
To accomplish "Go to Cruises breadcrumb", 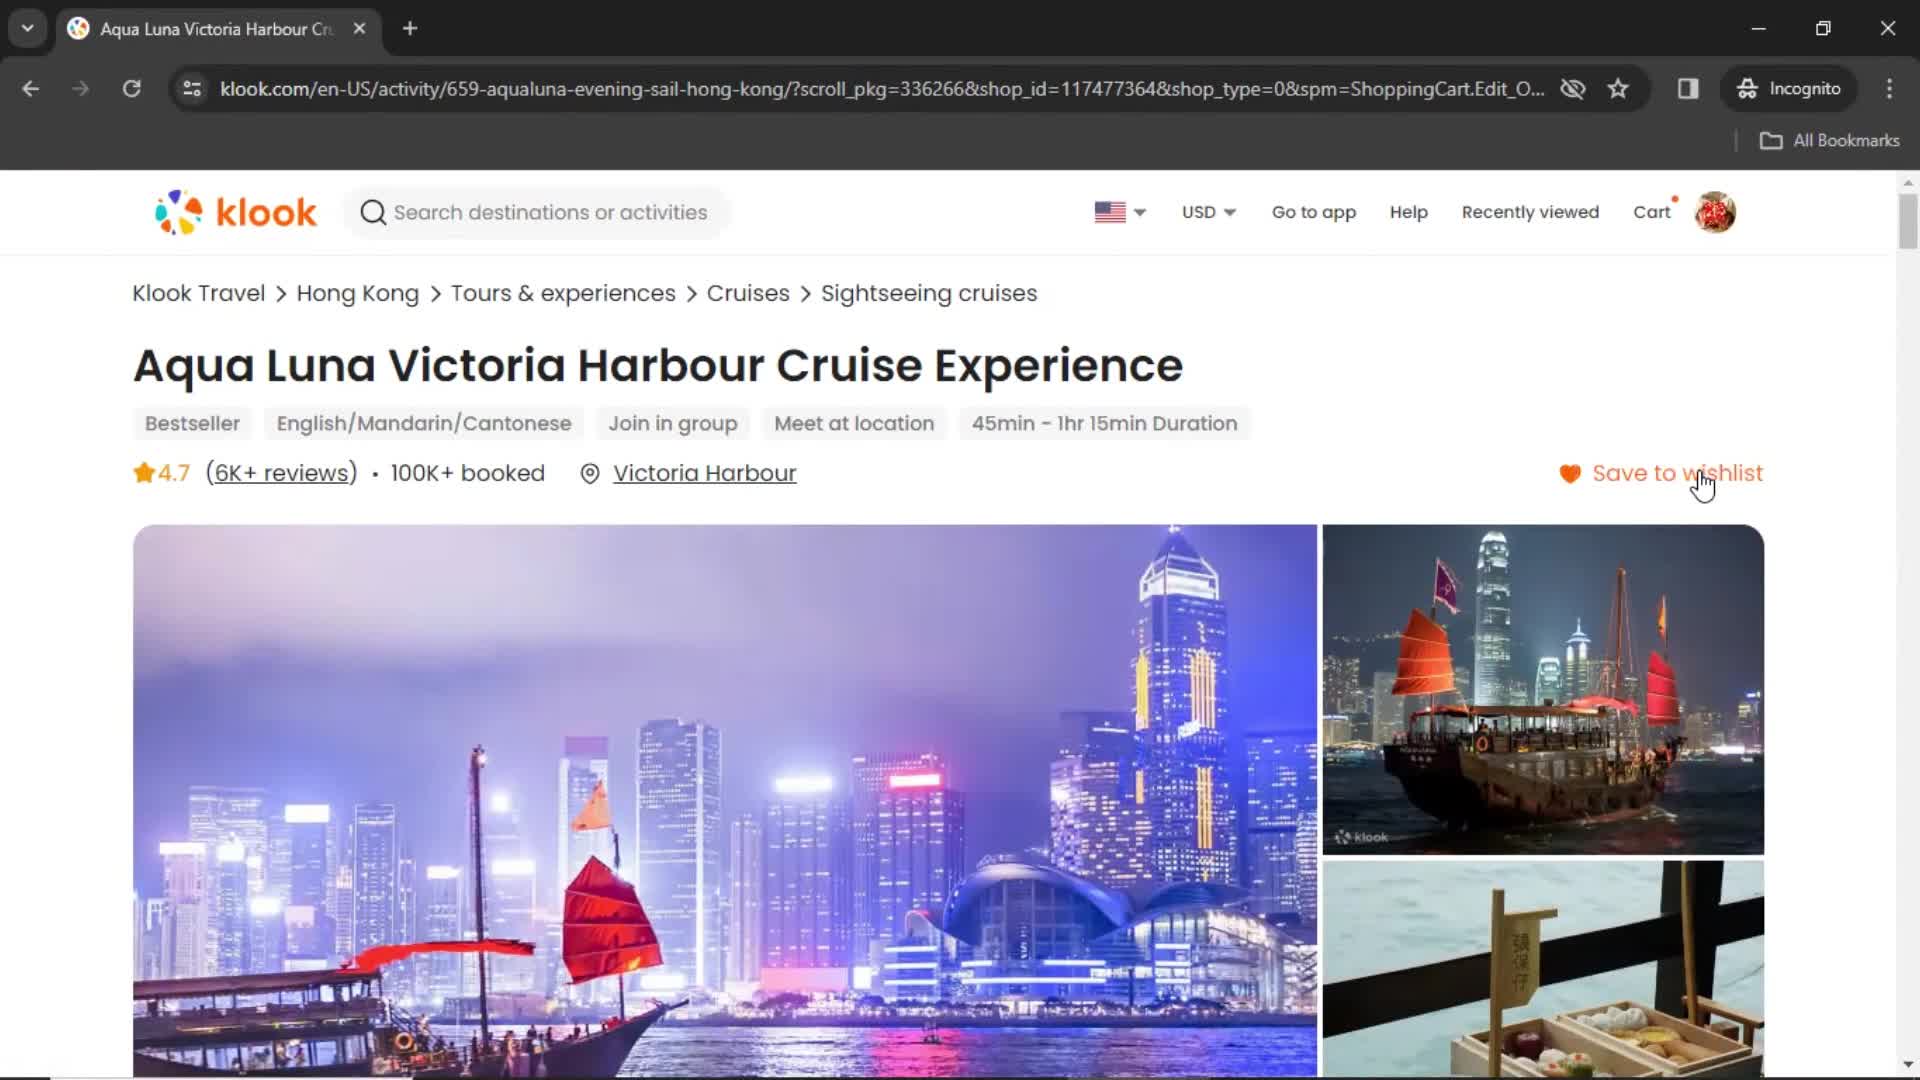I will coord(748,294).
